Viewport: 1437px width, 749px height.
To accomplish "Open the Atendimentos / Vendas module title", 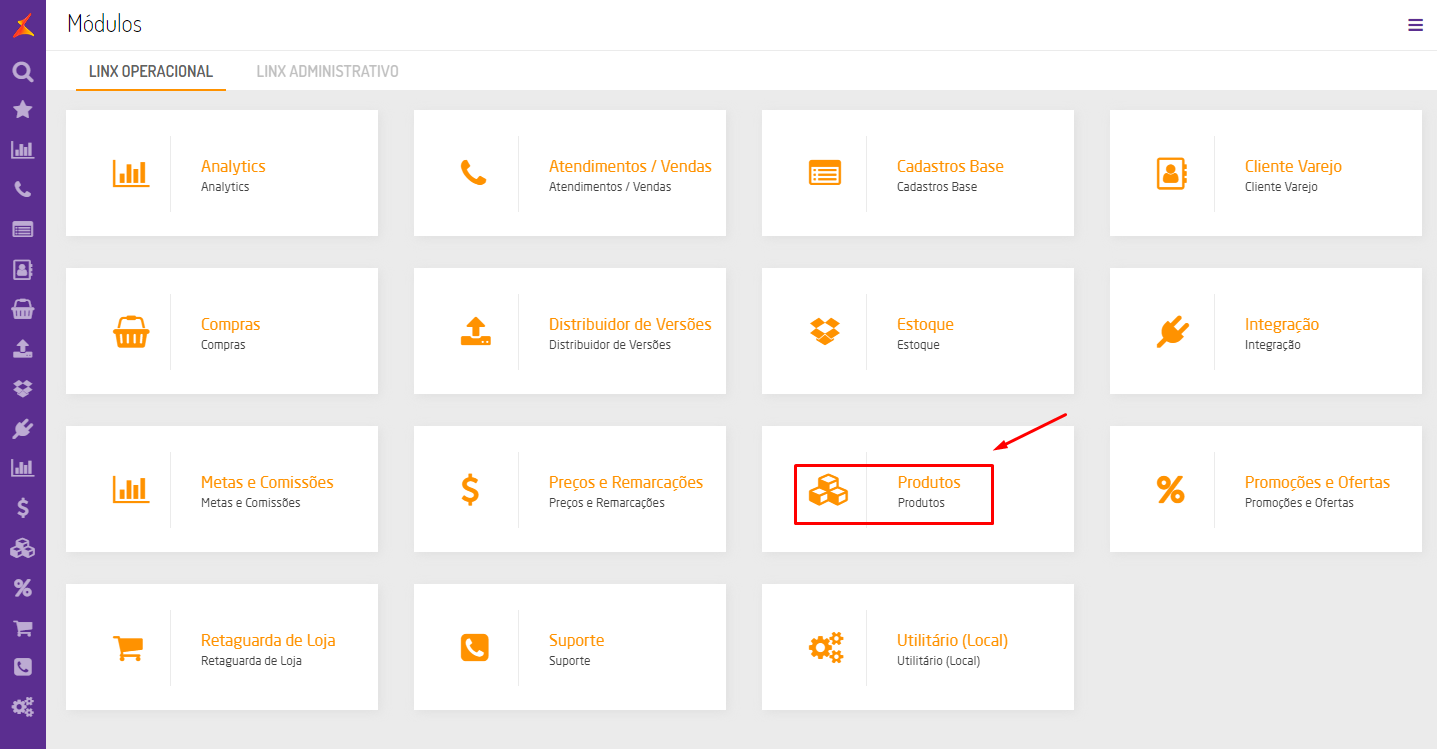I will (630, 166).
